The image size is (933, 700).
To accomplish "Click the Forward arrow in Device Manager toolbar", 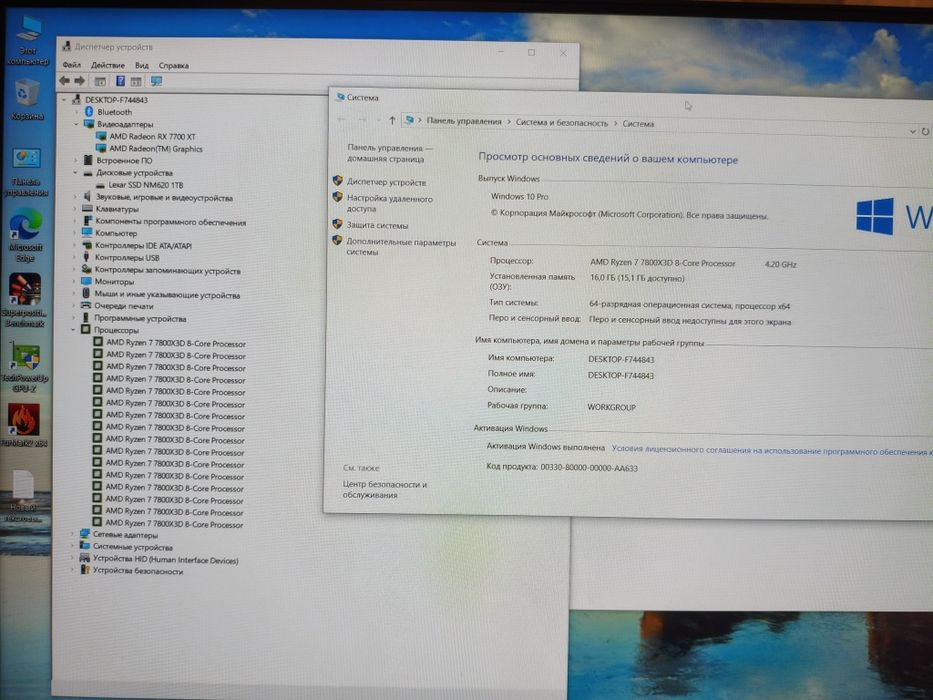I will click(79, 81).
